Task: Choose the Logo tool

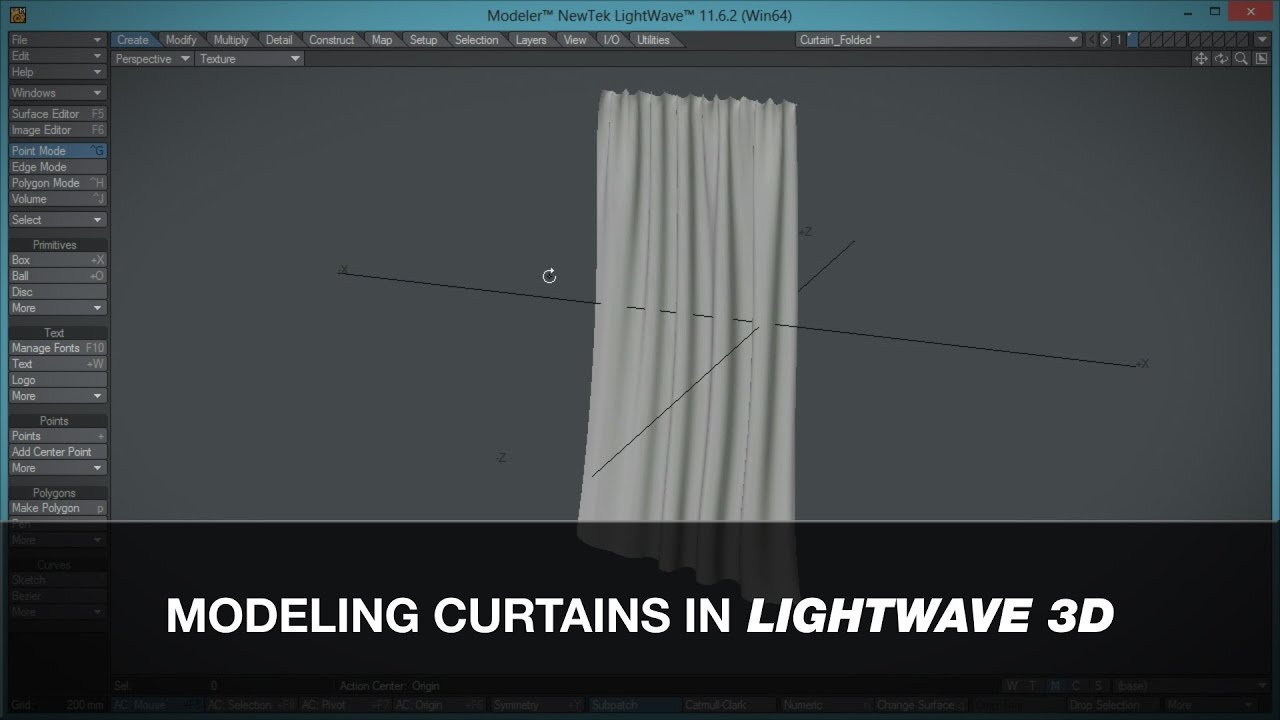Action: tap(57, 380)
